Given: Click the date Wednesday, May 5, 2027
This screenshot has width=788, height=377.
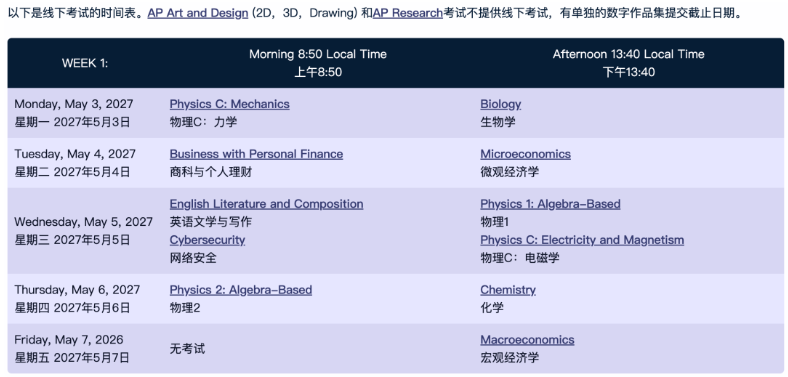Looking at the screenshot, I should 83,222.
